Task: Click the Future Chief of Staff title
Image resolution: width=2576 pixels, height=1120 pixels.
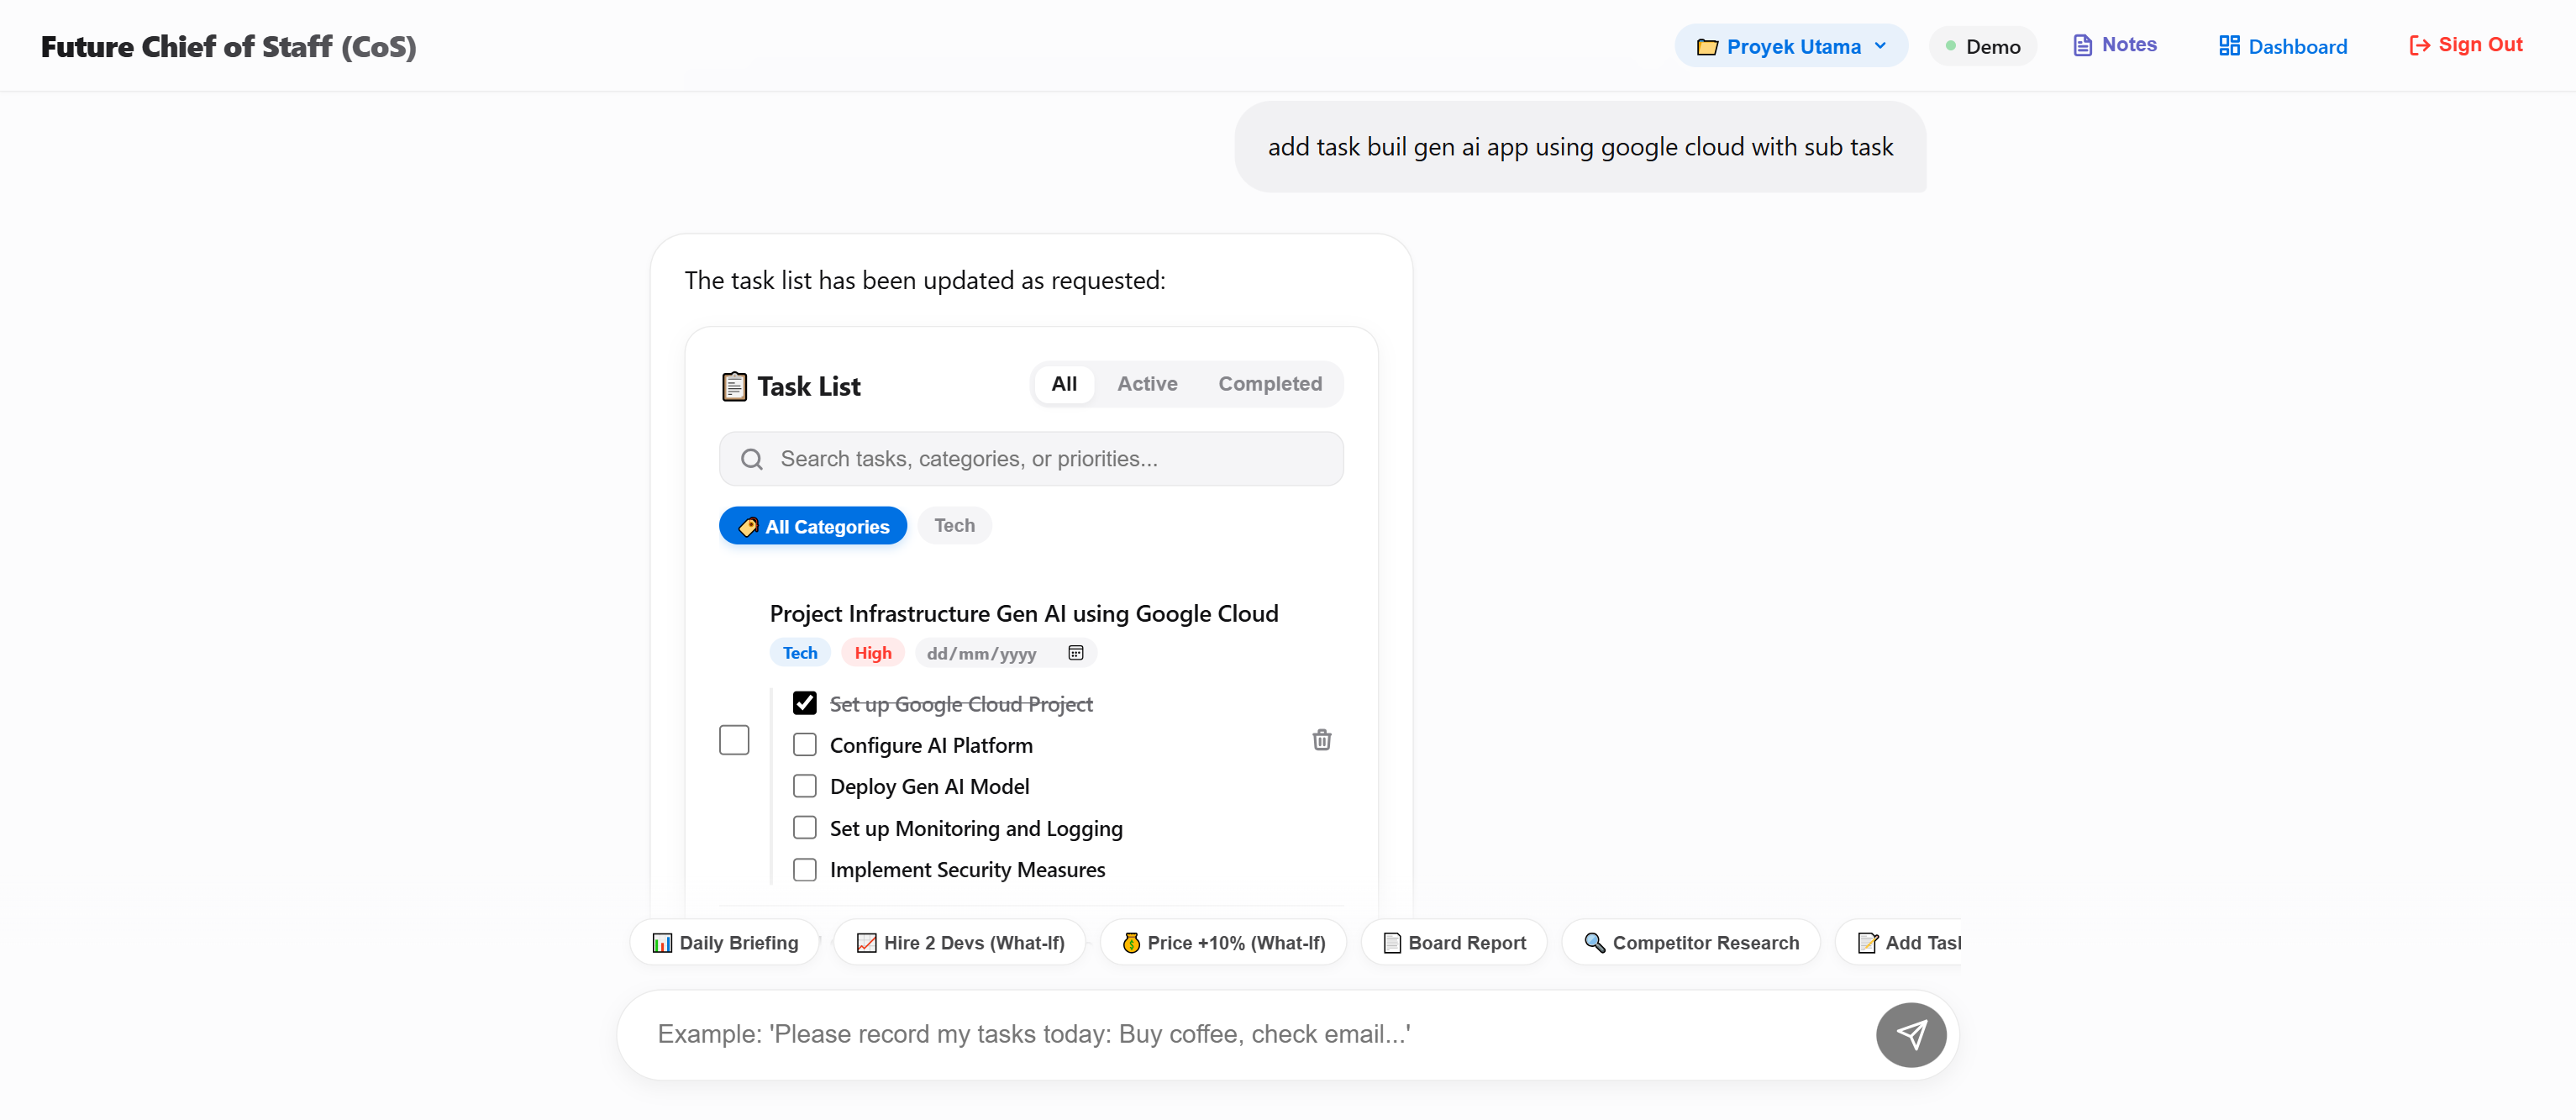Action: 229,46
